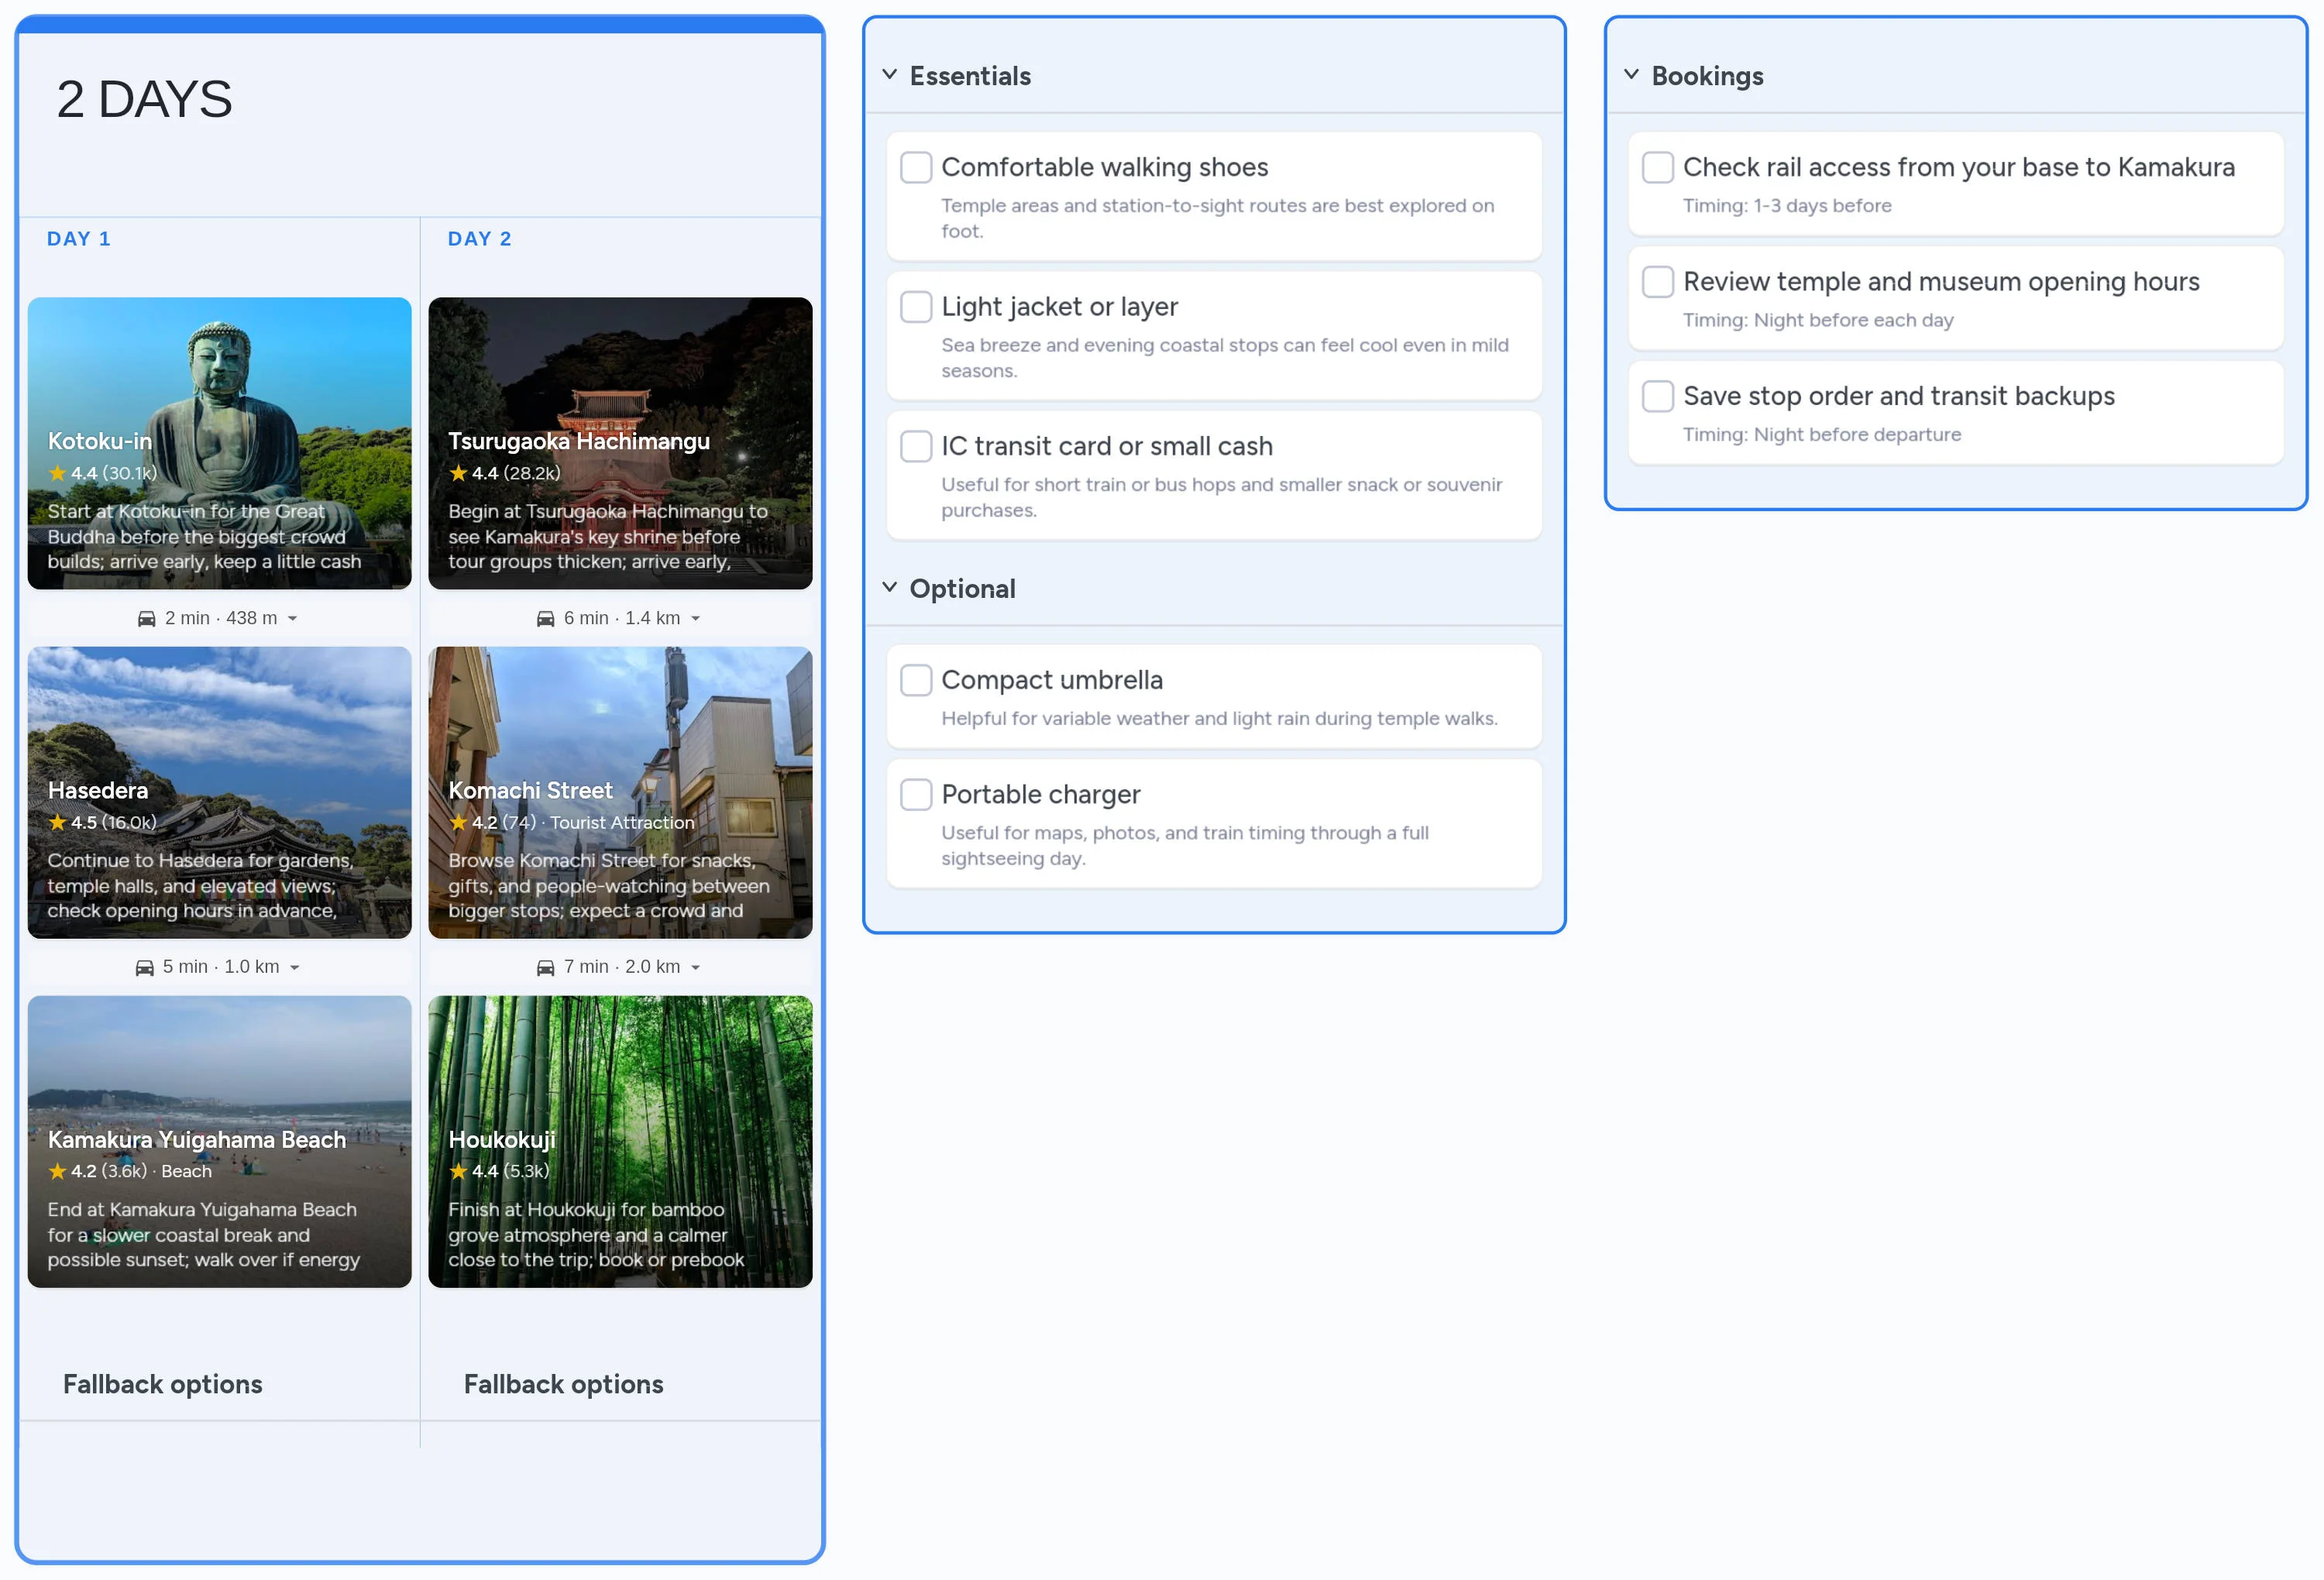Check Review temple and museum opening hours

[x=1657, y=282]
